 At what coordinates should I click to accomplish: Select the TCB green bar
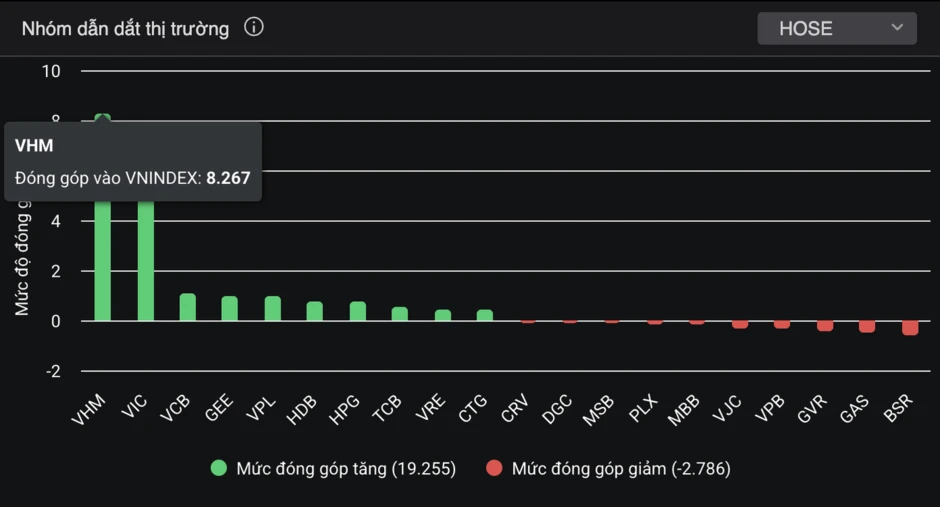coord(400,314)
